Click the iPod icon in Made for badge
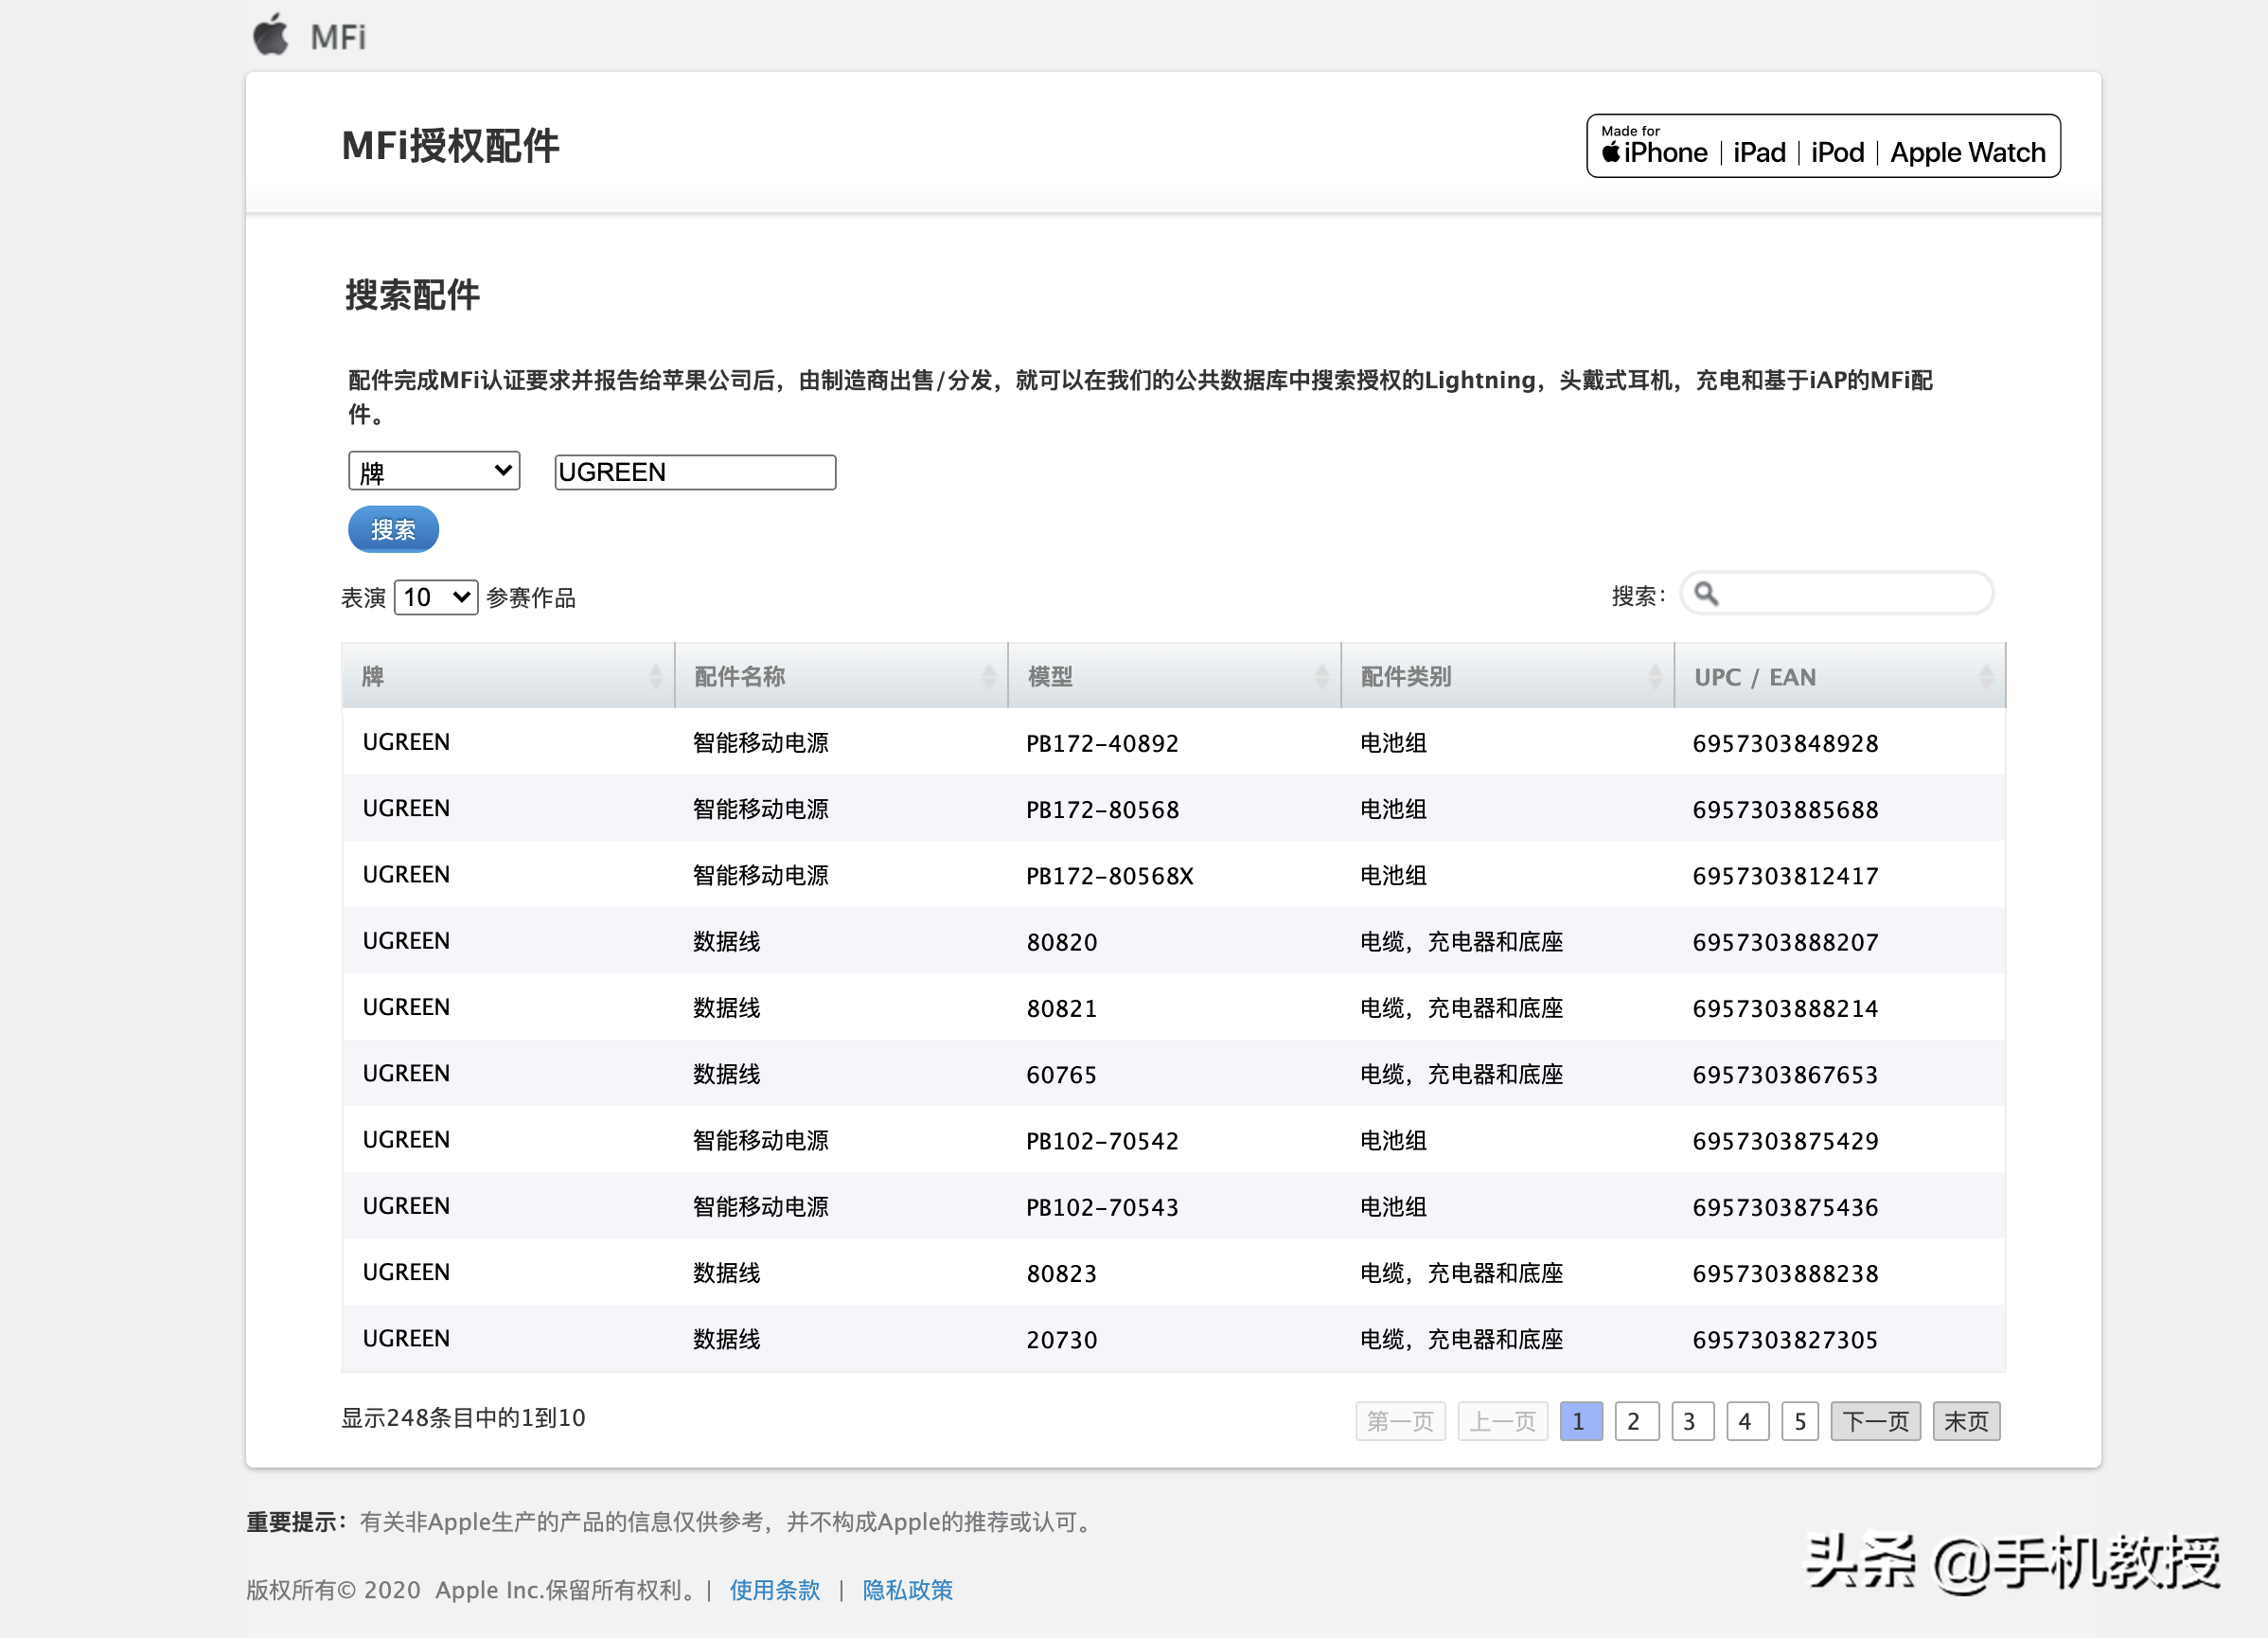Screen dimensions: 2268x1638 point(1834,150)
